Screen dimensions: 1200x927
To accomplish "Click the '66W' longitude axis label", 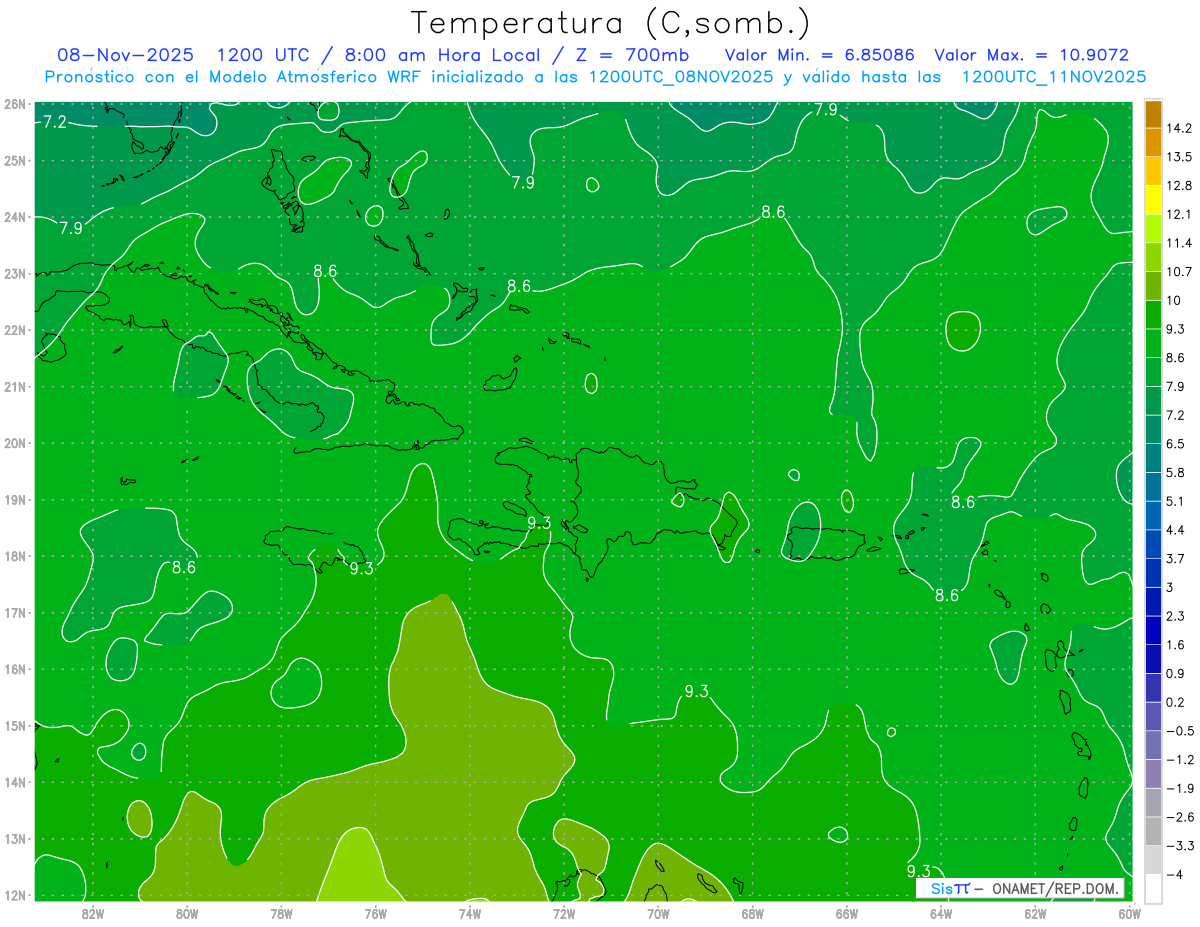I will coord(847,914).
